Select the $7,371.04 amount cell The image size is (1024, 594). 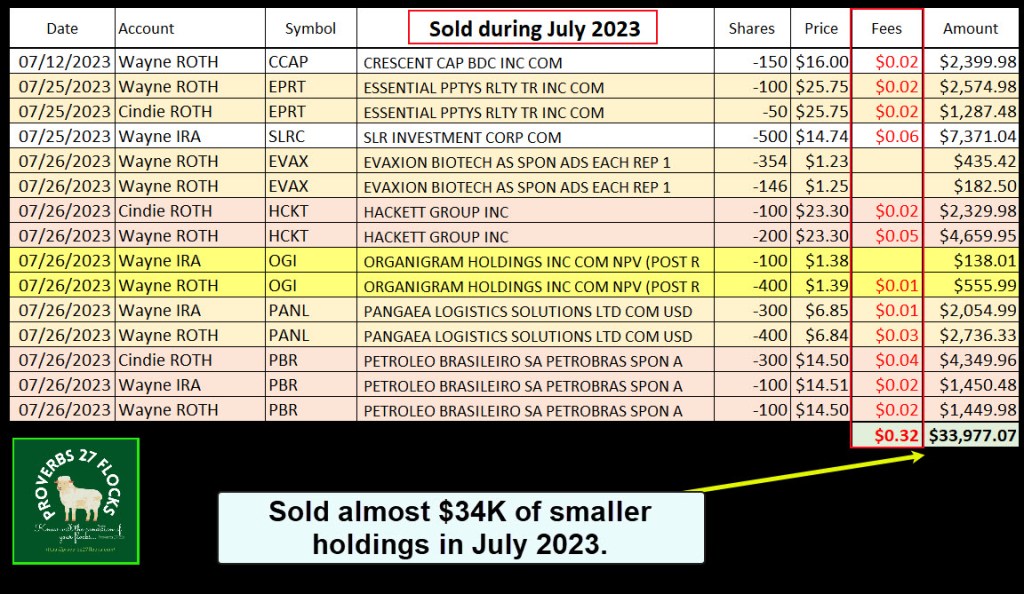(x=972, y=137)
